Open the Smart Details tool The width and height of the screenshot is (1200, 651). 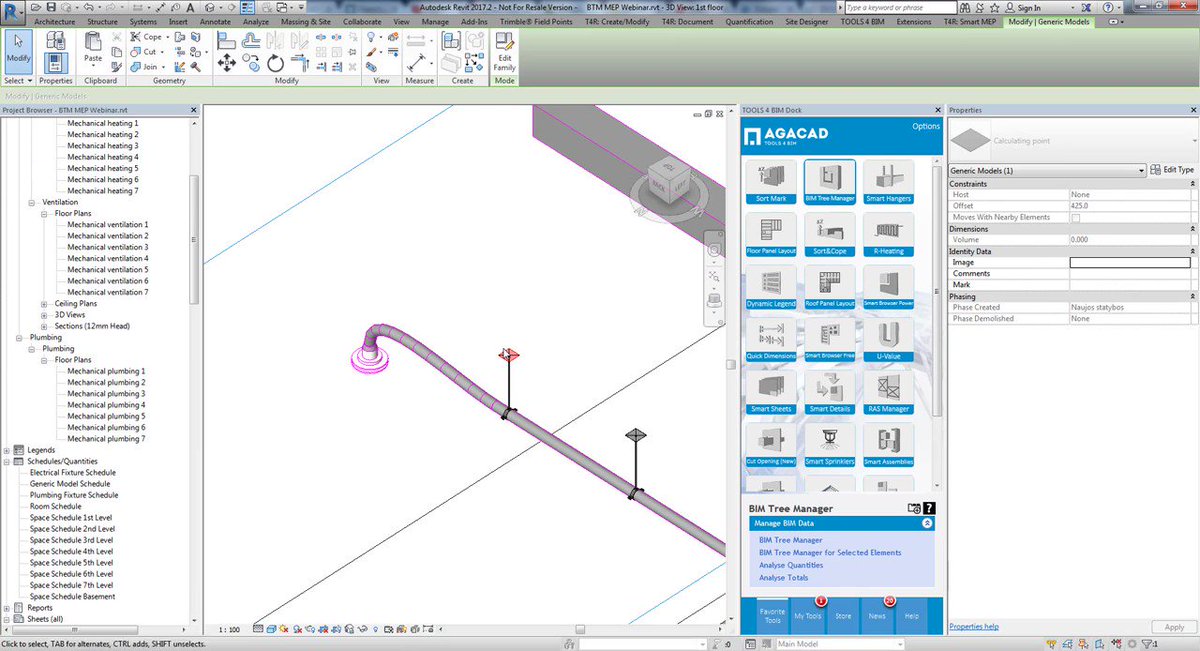point(829,393)
